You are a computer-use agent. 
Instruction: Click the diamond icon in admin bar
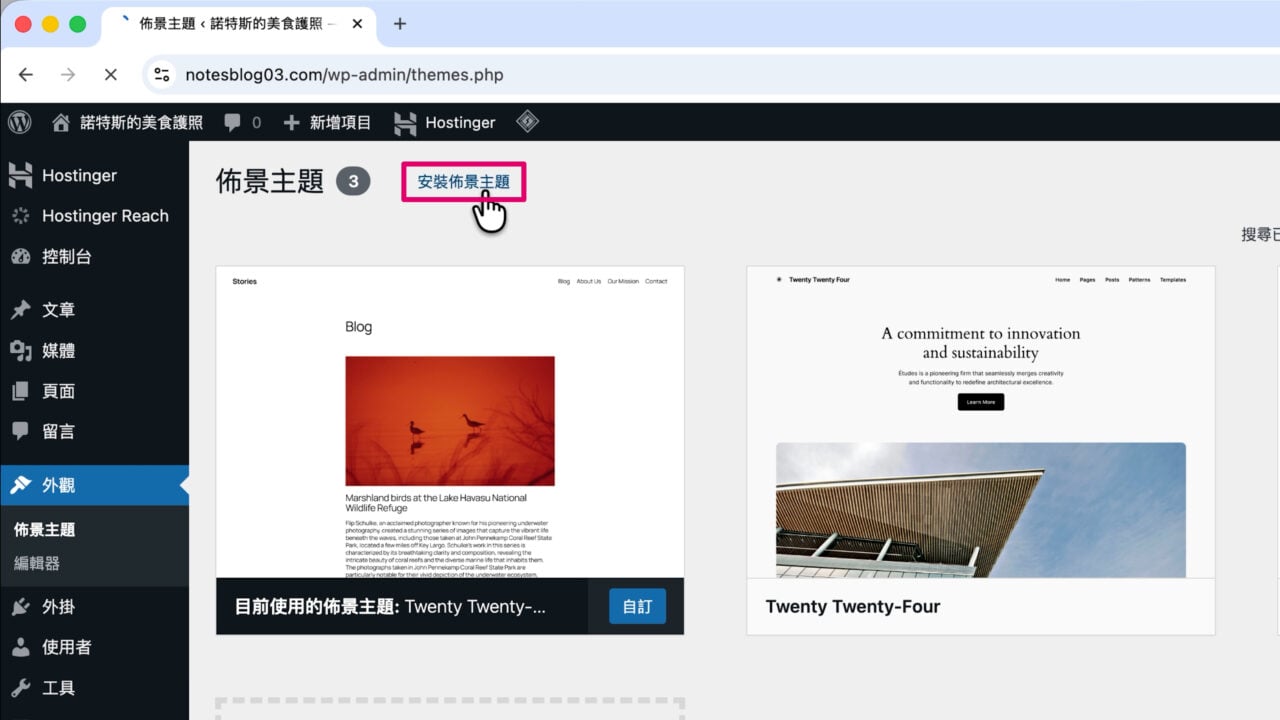[527, 122]
